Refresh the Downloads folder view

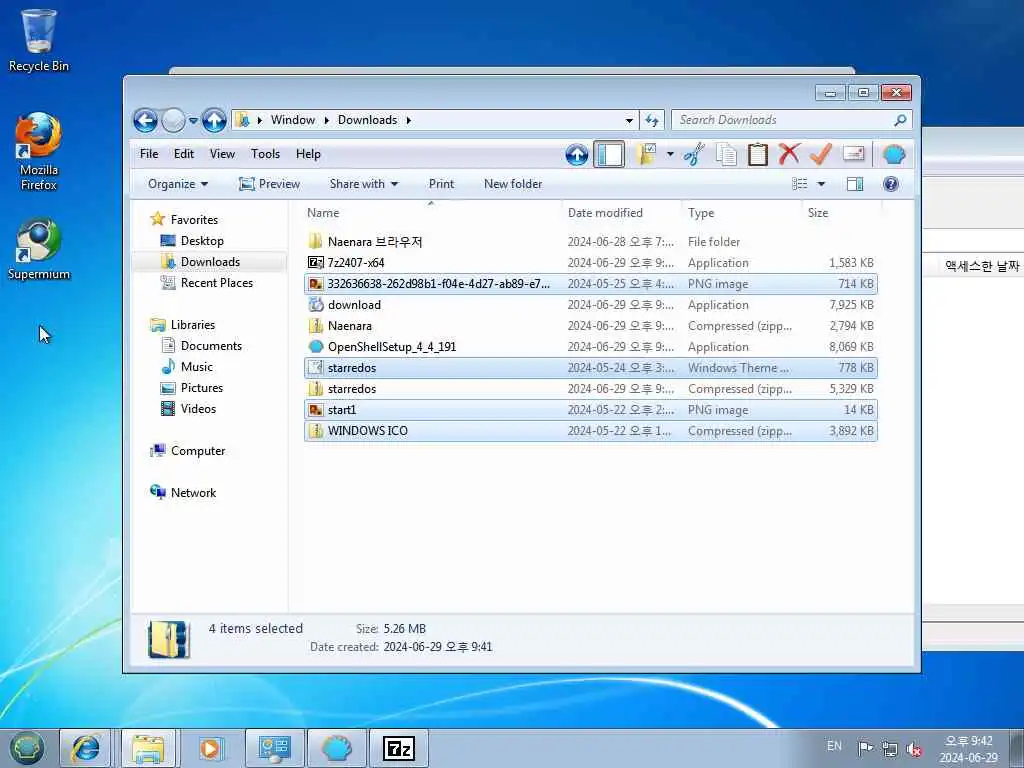click(x=652, y=120)
